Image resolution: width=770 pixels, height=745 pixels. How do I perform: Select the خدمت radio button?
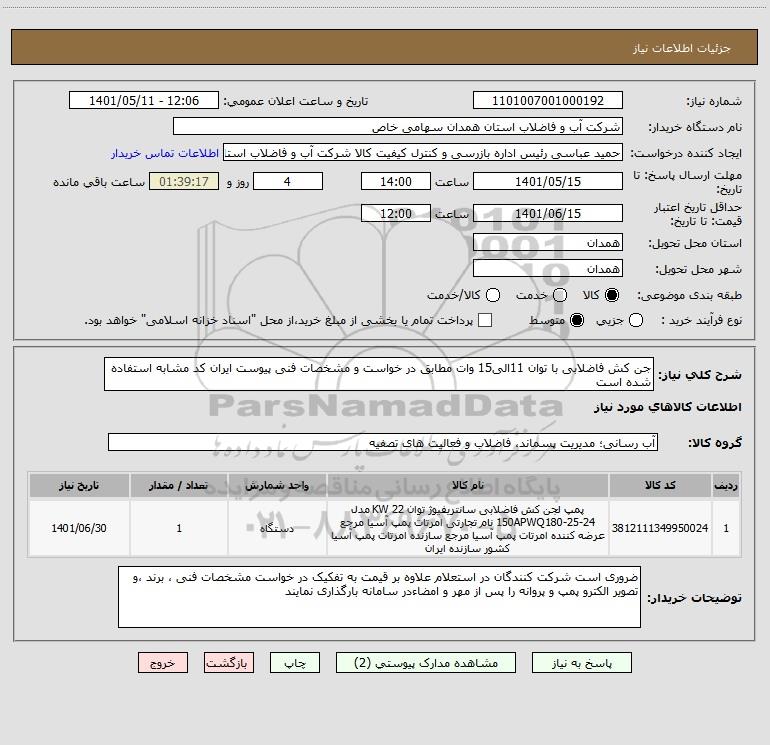(x=560, y=295)
